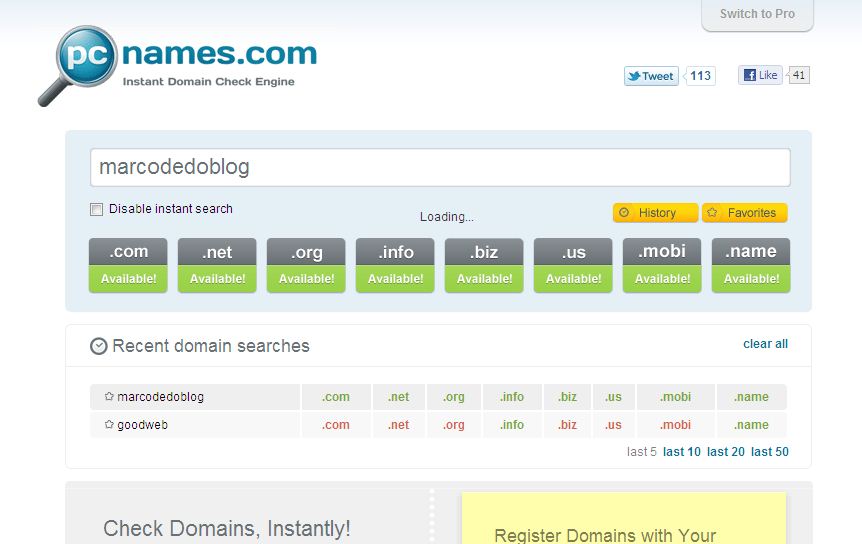This screenshot has width=862, height=544.
Task: Select the .us Available tile
Action: [x=573, y=265]
